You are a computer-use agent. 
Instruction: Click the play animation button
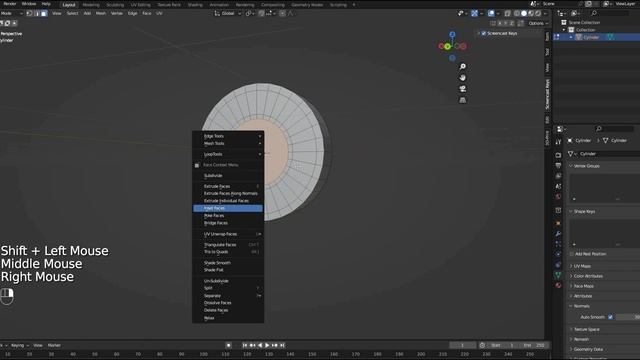[267, 345]
